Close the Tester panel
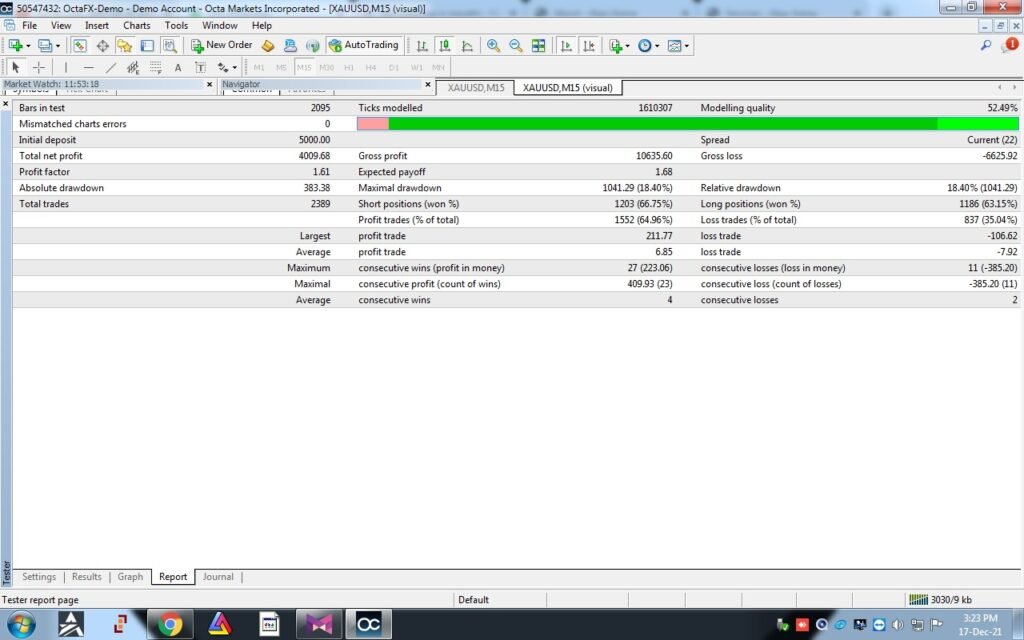The height and width of the screenshot is (640, 1024). pos(6,104)
